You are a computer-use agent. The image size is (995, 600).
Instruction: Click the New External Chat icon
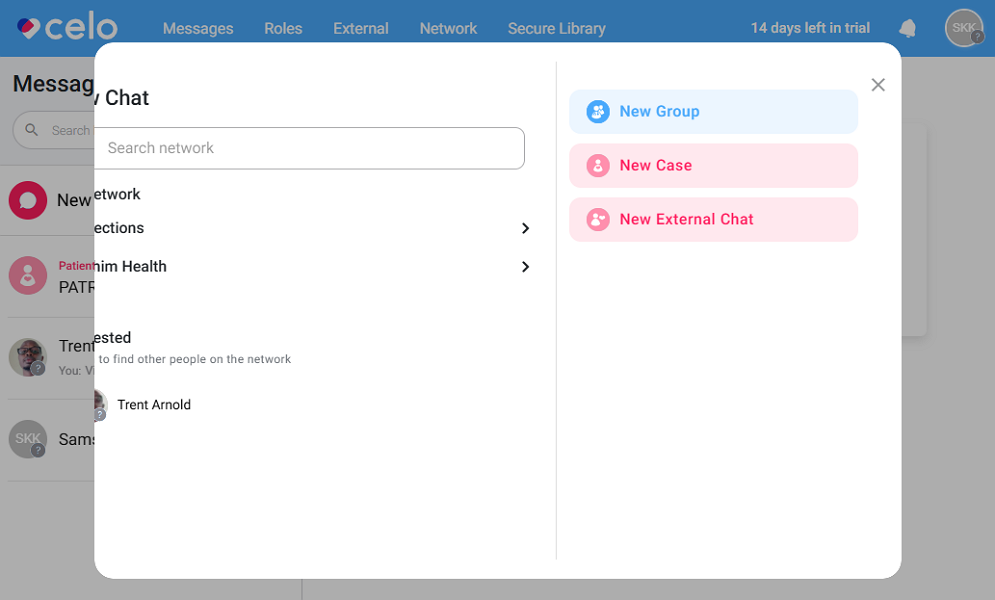(x=598, y=220)
